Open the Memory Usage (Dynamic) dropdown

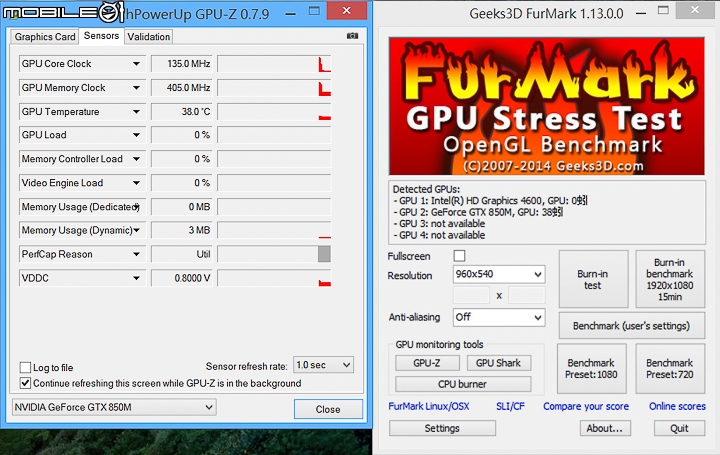point(137,230)
